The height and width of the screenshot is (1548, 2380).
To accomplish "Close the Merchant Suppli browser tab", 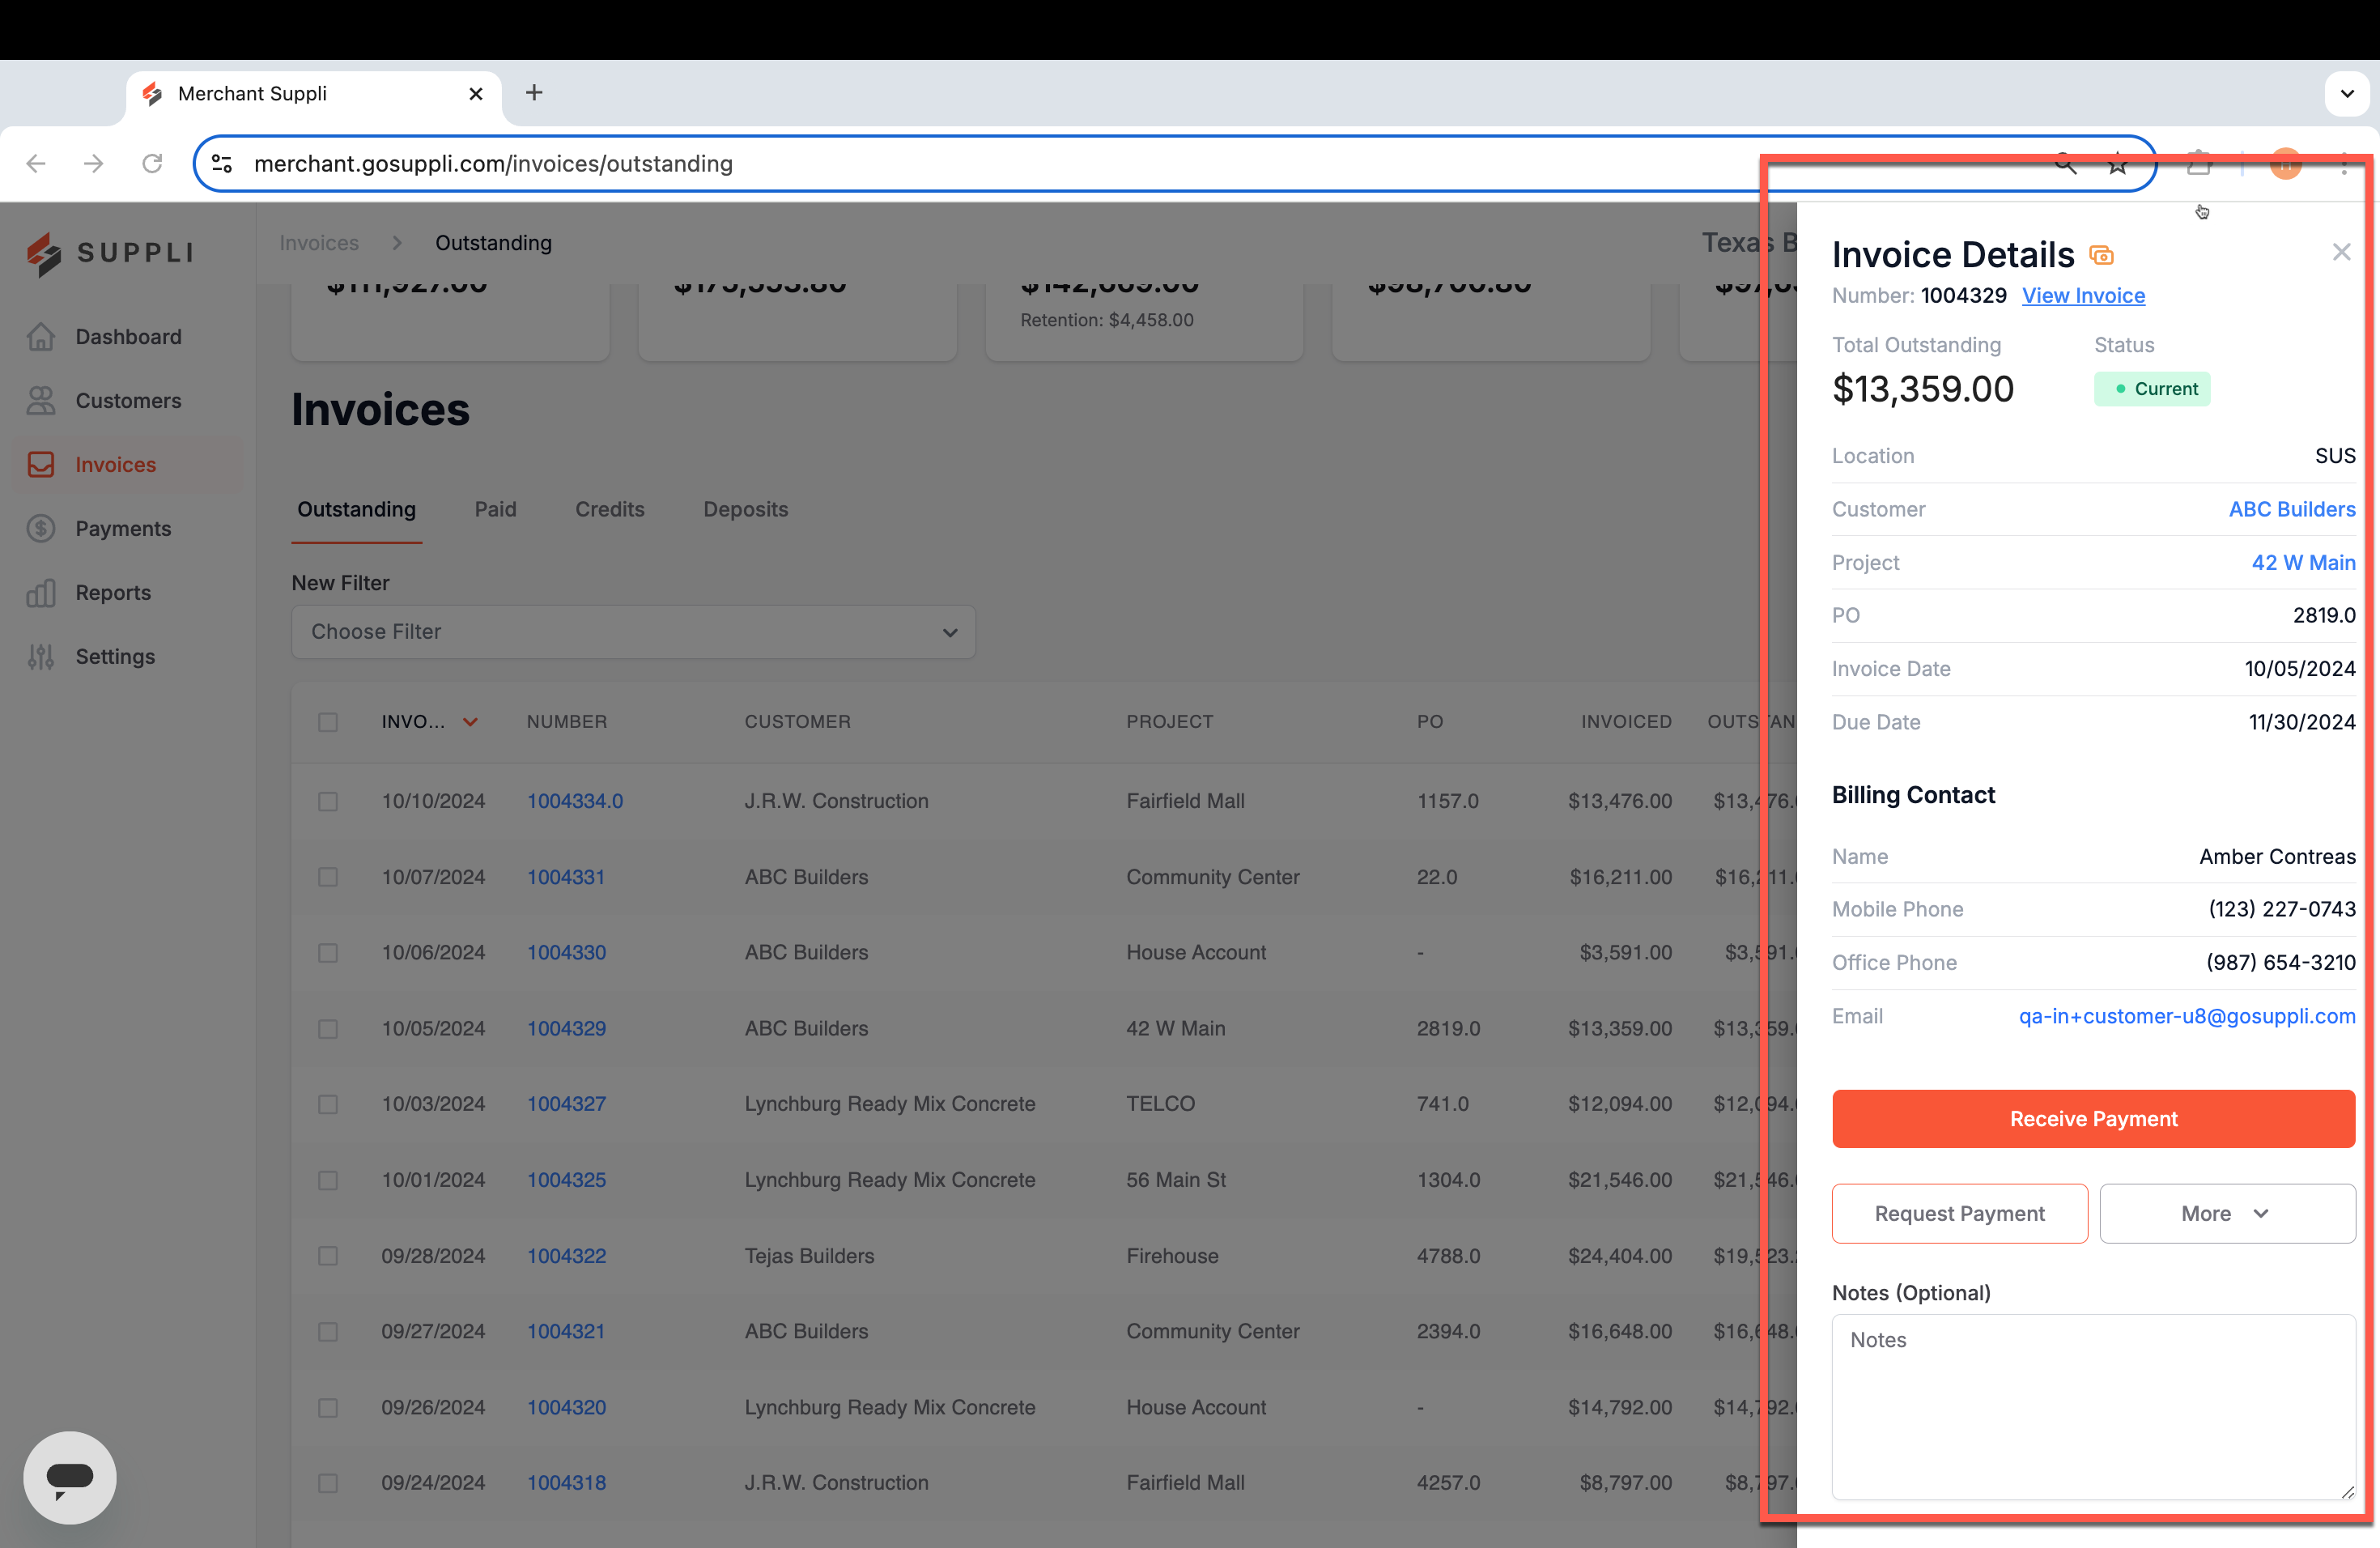I will coord(476,93).
